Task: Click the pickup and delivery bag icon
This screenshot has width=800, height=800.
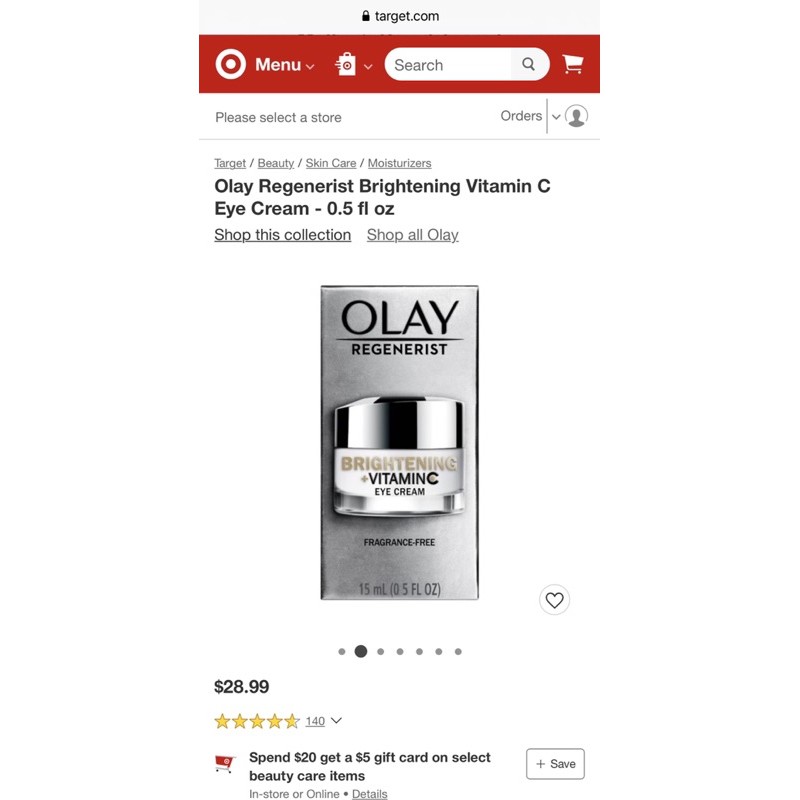Action: [346, 64]
